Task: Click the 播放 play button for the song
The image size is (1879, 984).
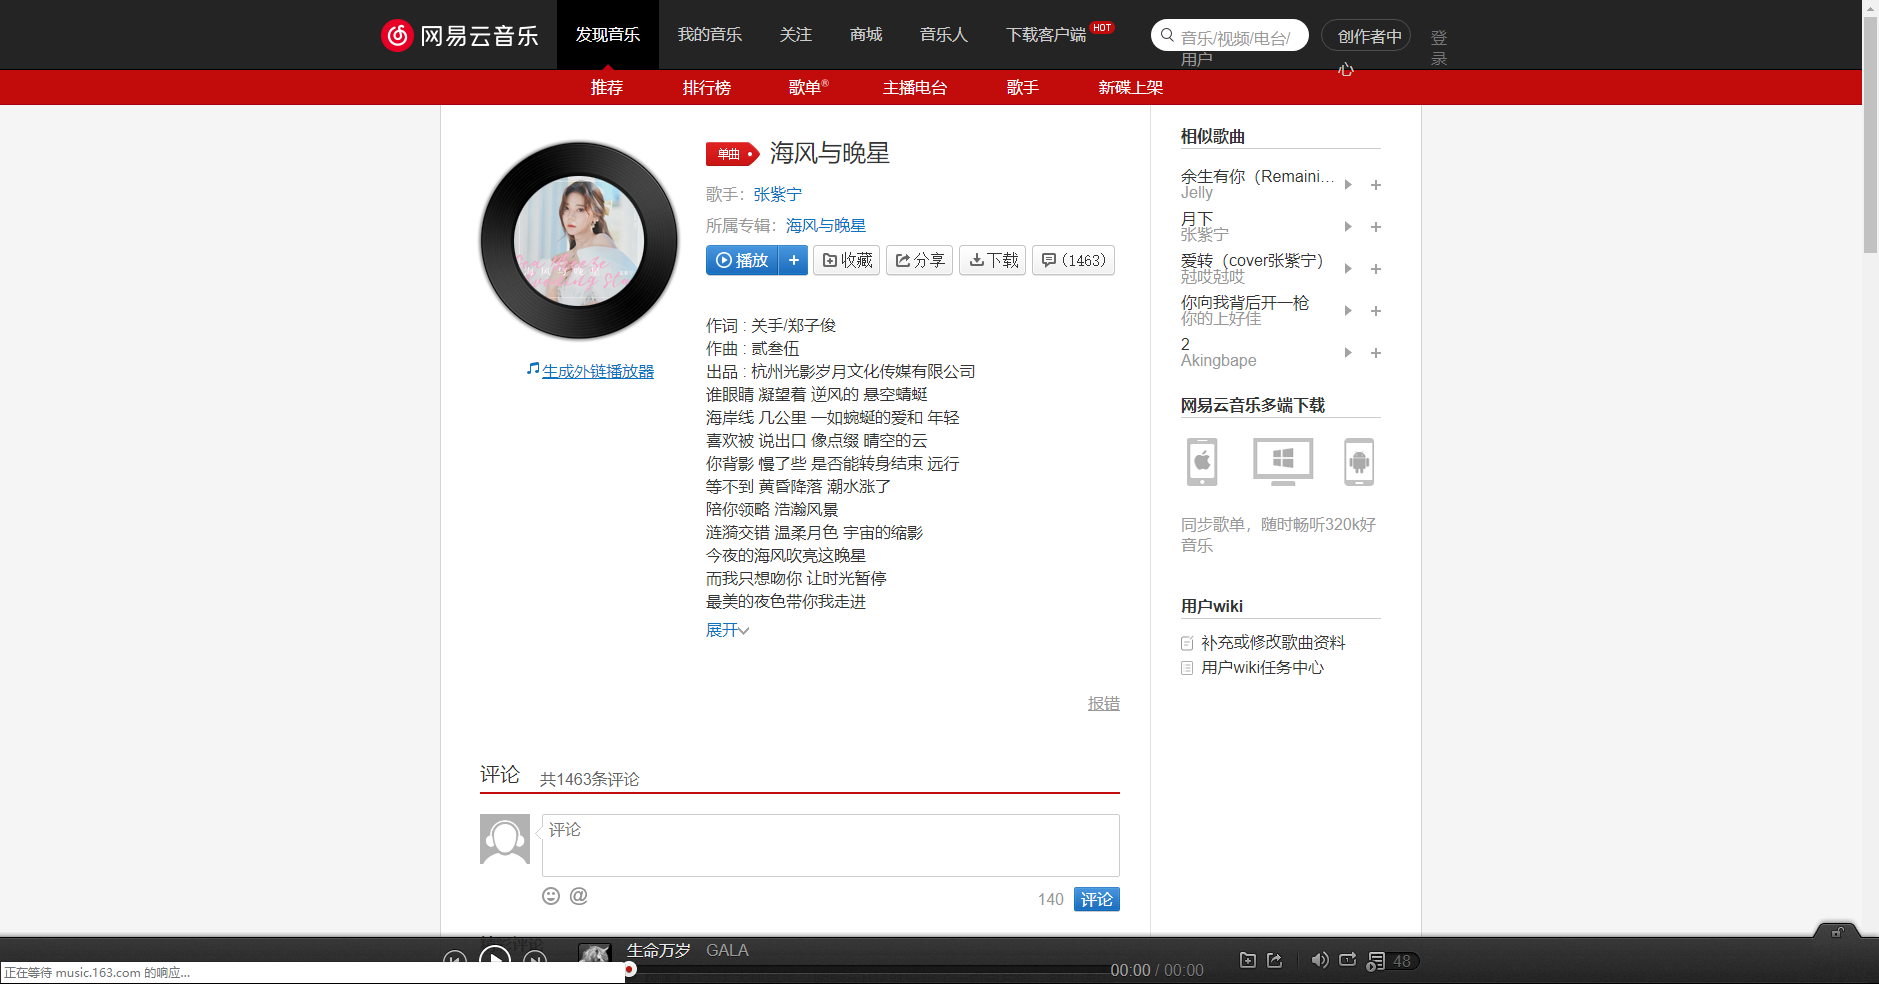Action: (x=742, y=260)
